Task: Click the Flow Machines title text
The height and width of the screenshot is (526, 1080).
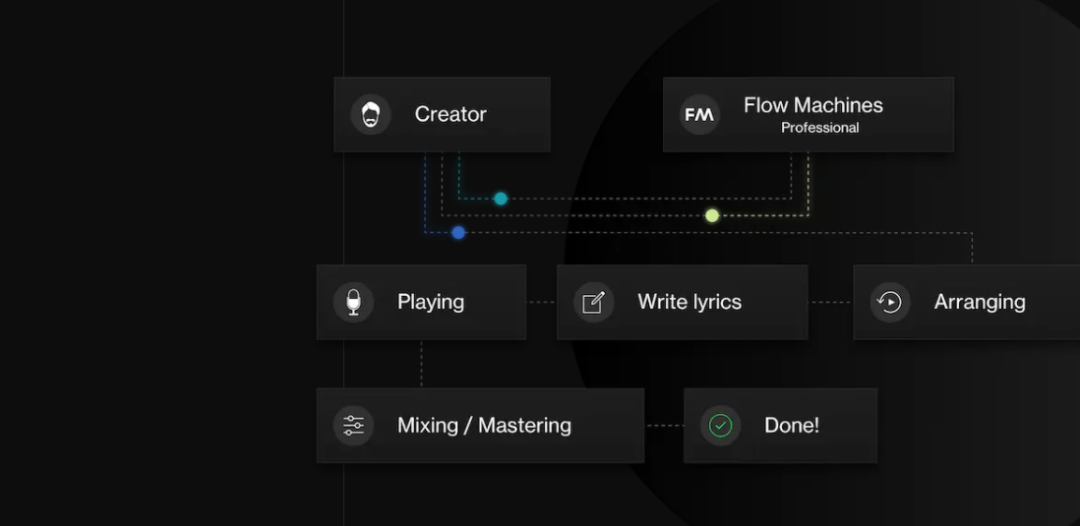Action: [813, 105]
